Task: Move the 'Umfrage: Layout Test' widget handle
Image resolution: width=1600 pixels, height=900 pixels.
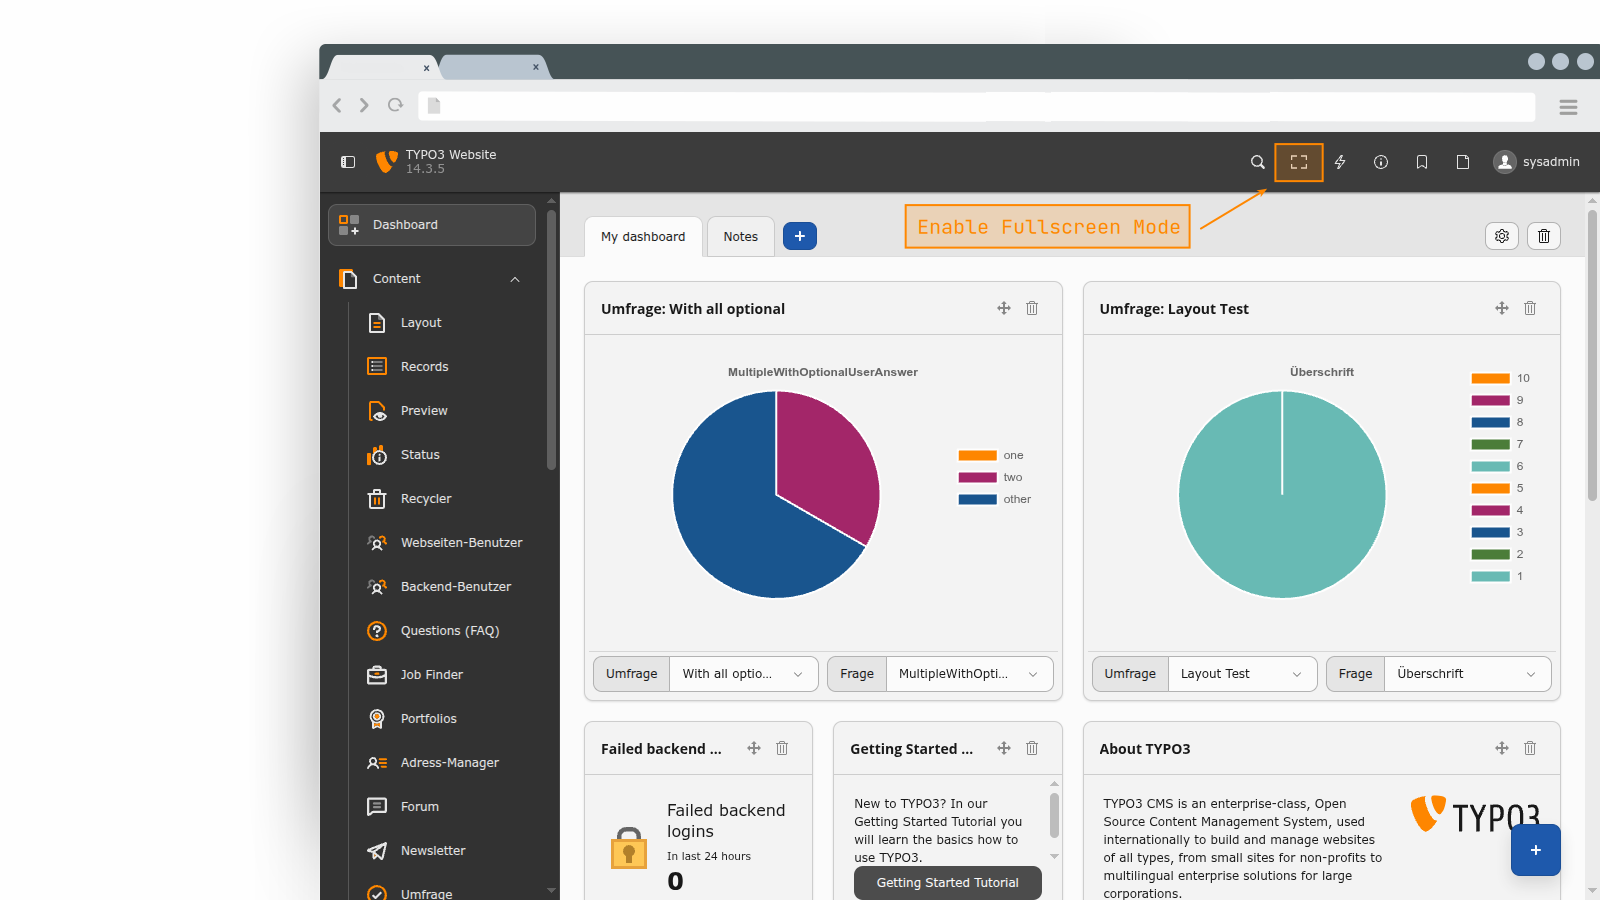Action: [x=1502, y=308]
